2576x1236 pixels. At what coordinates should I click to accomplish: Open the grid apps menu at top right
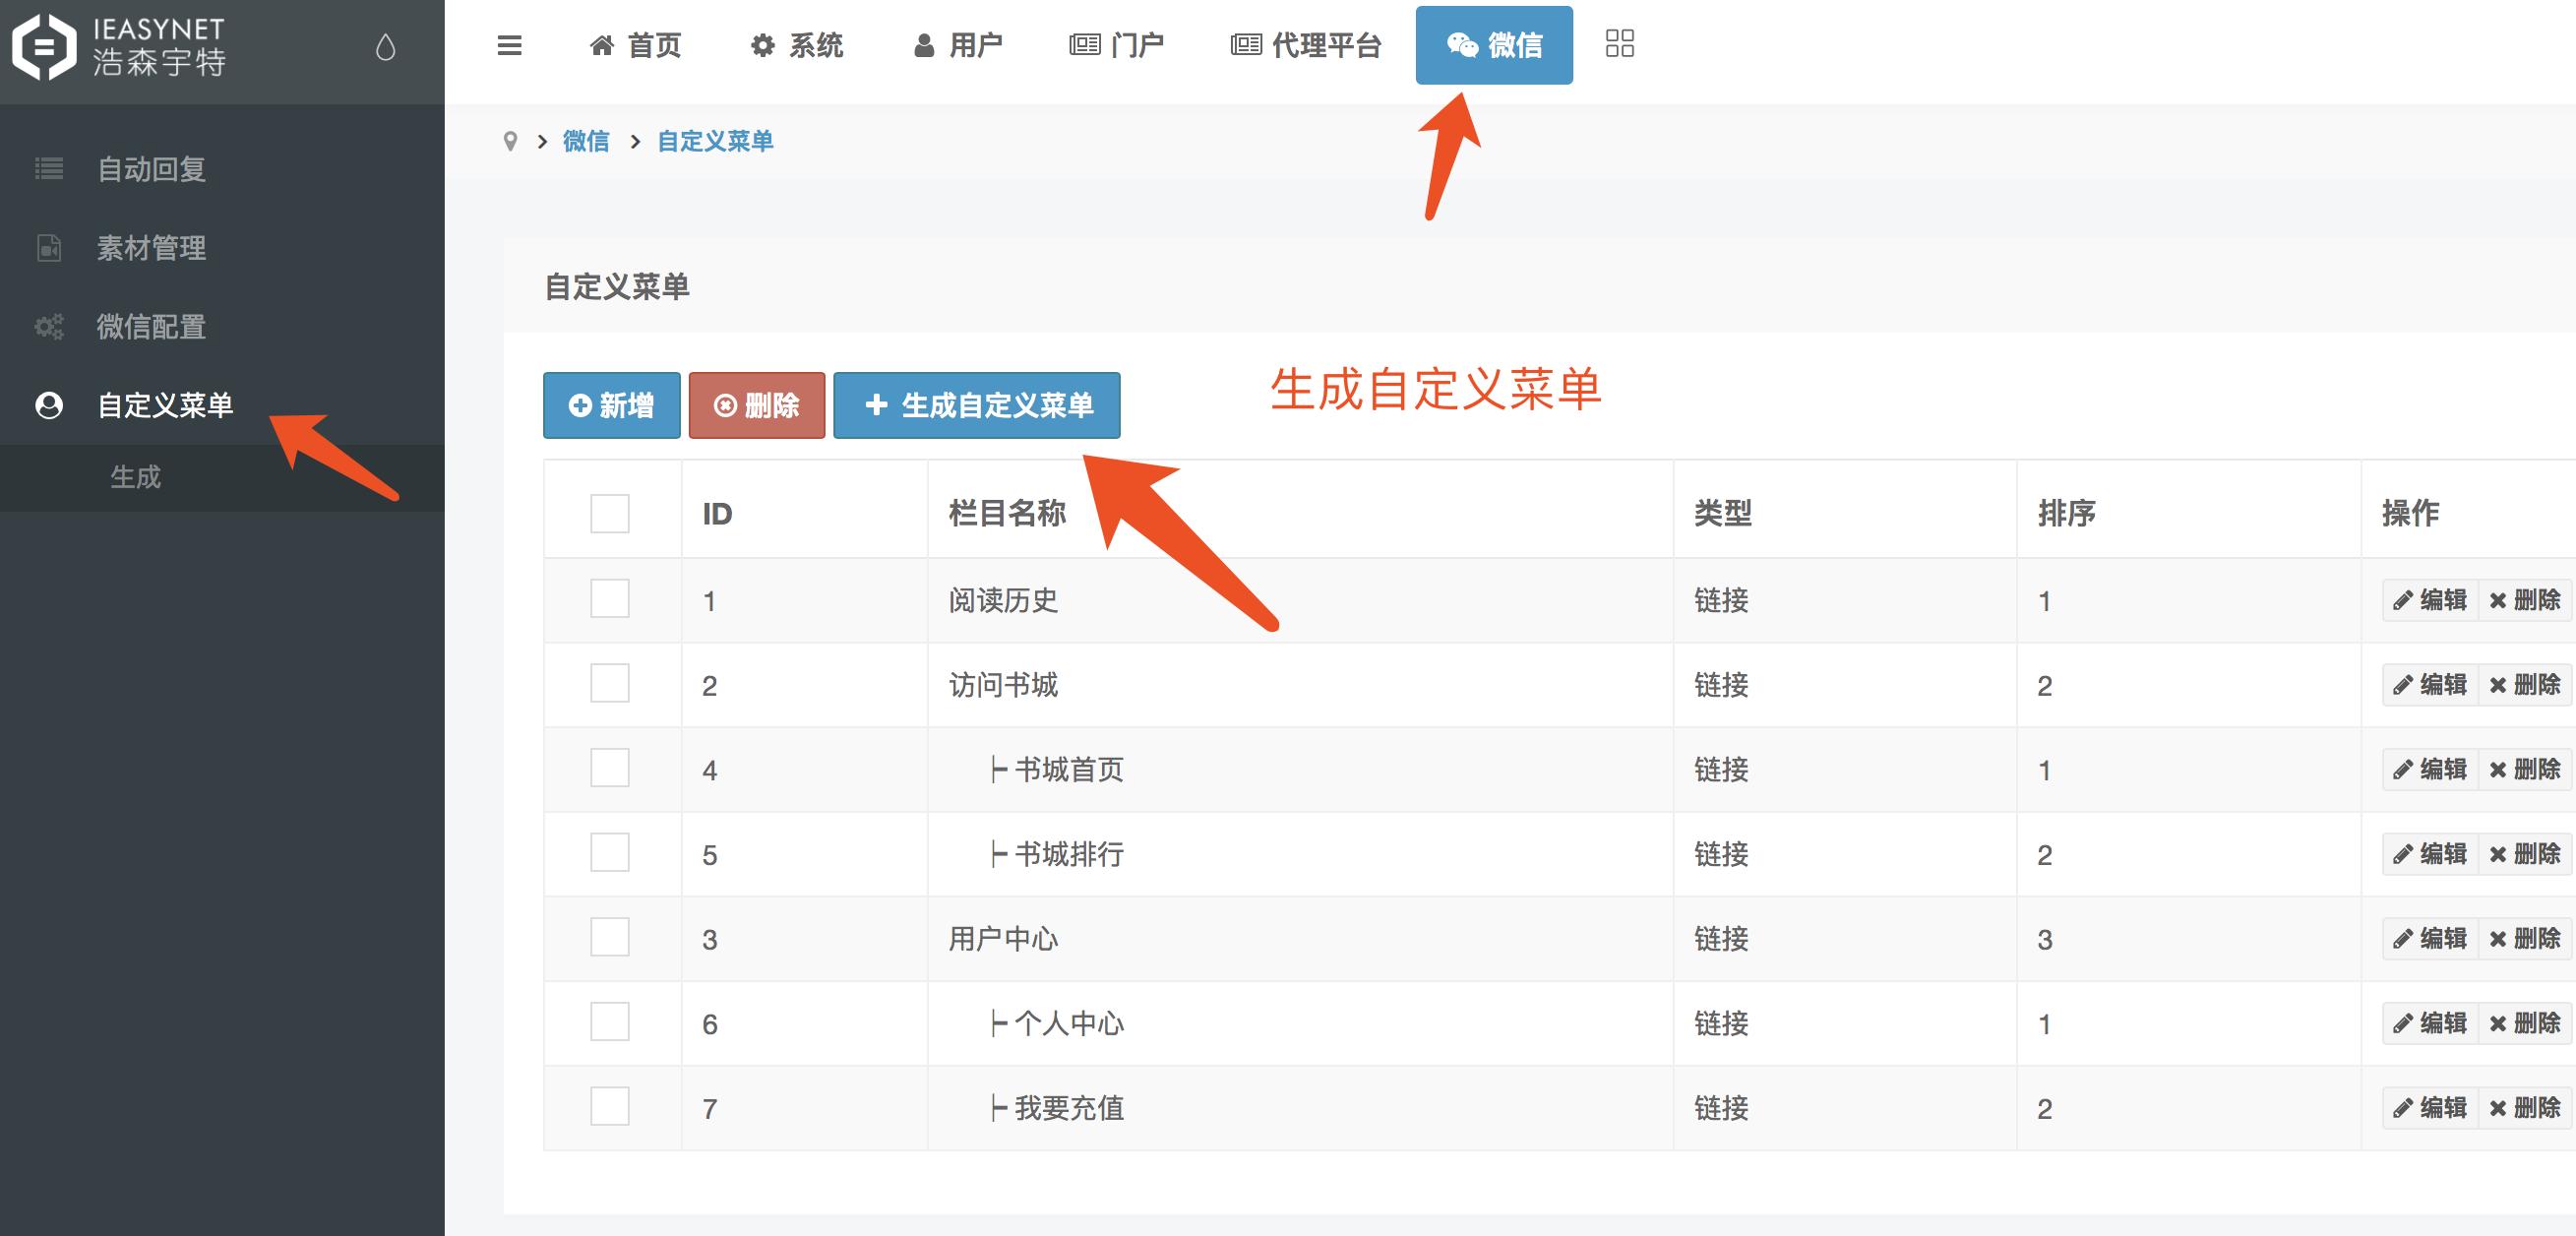click(x=1620, y=45)
